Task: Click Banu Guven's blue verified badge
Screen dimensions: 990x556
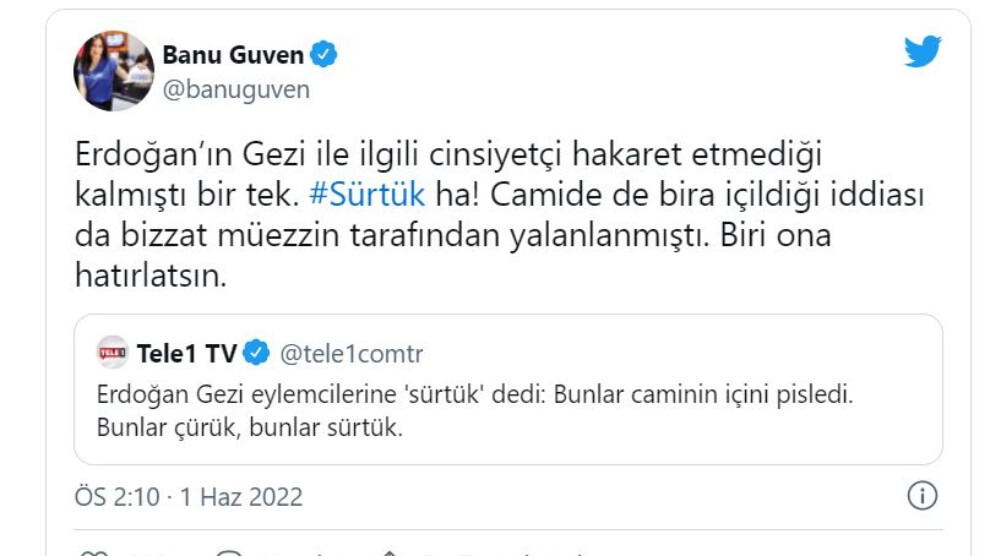Action: (322, 53)
